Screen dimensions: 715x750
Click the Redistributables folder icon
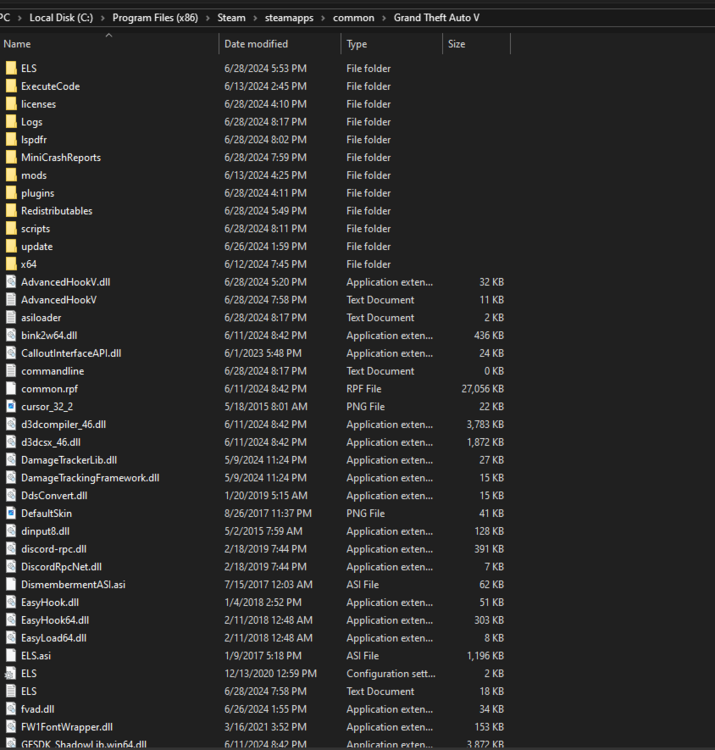click(x=11, y=211)
